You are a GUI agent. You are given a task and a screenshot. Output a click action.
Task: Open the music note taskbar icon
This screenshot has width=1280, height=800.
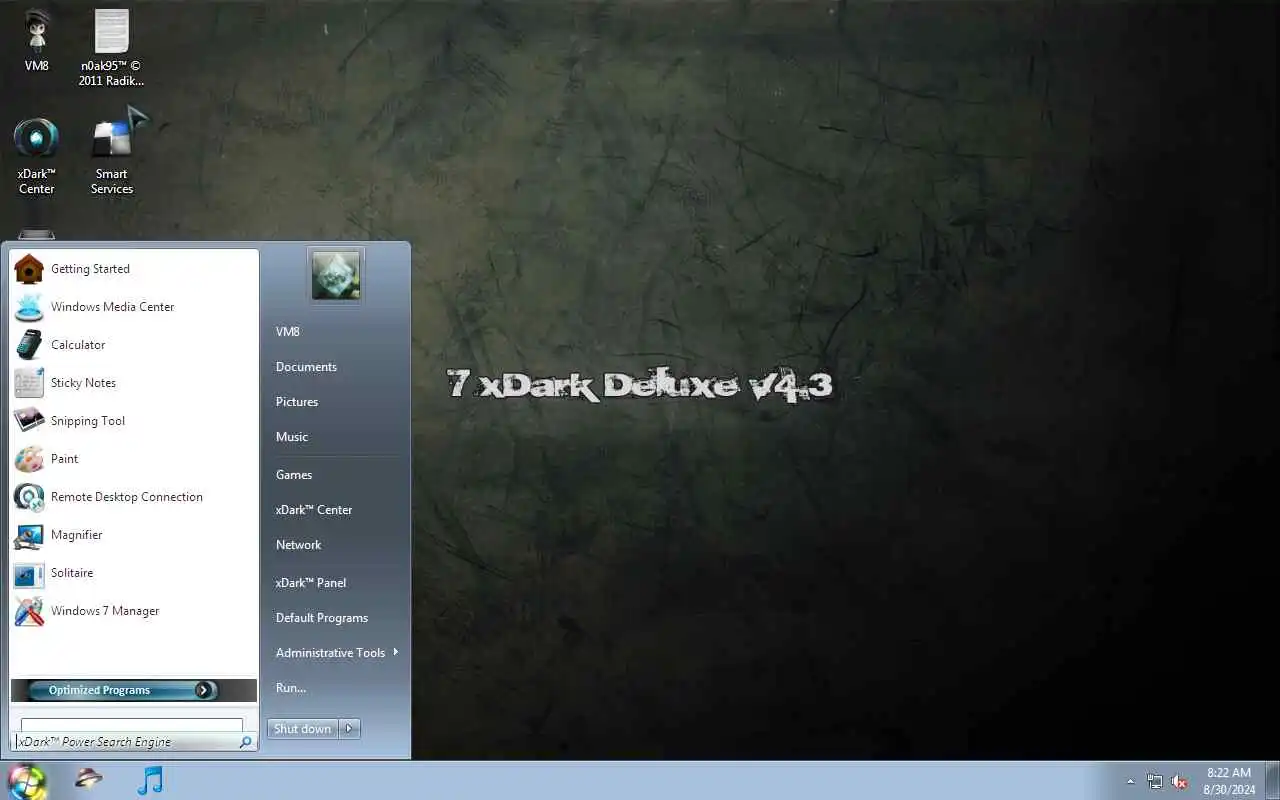coord(151,780)
